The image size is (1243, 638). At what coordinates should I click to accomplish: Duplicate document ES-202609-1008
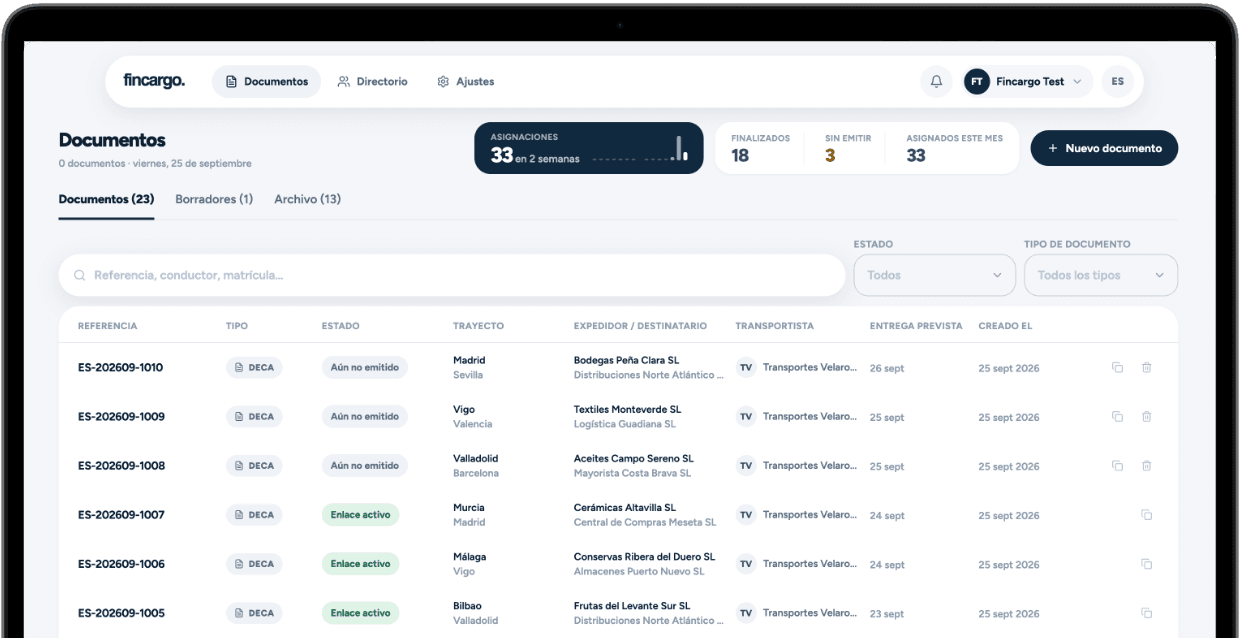[1118, 466]
